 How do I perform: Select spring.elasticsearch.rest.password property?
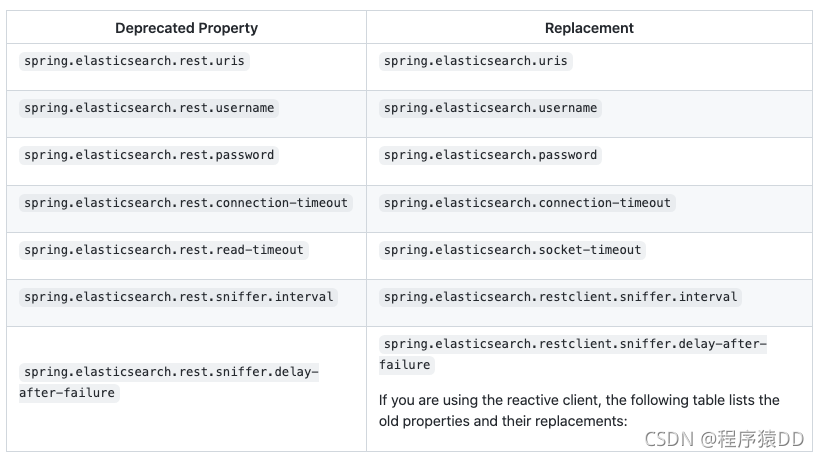point(149,155)
